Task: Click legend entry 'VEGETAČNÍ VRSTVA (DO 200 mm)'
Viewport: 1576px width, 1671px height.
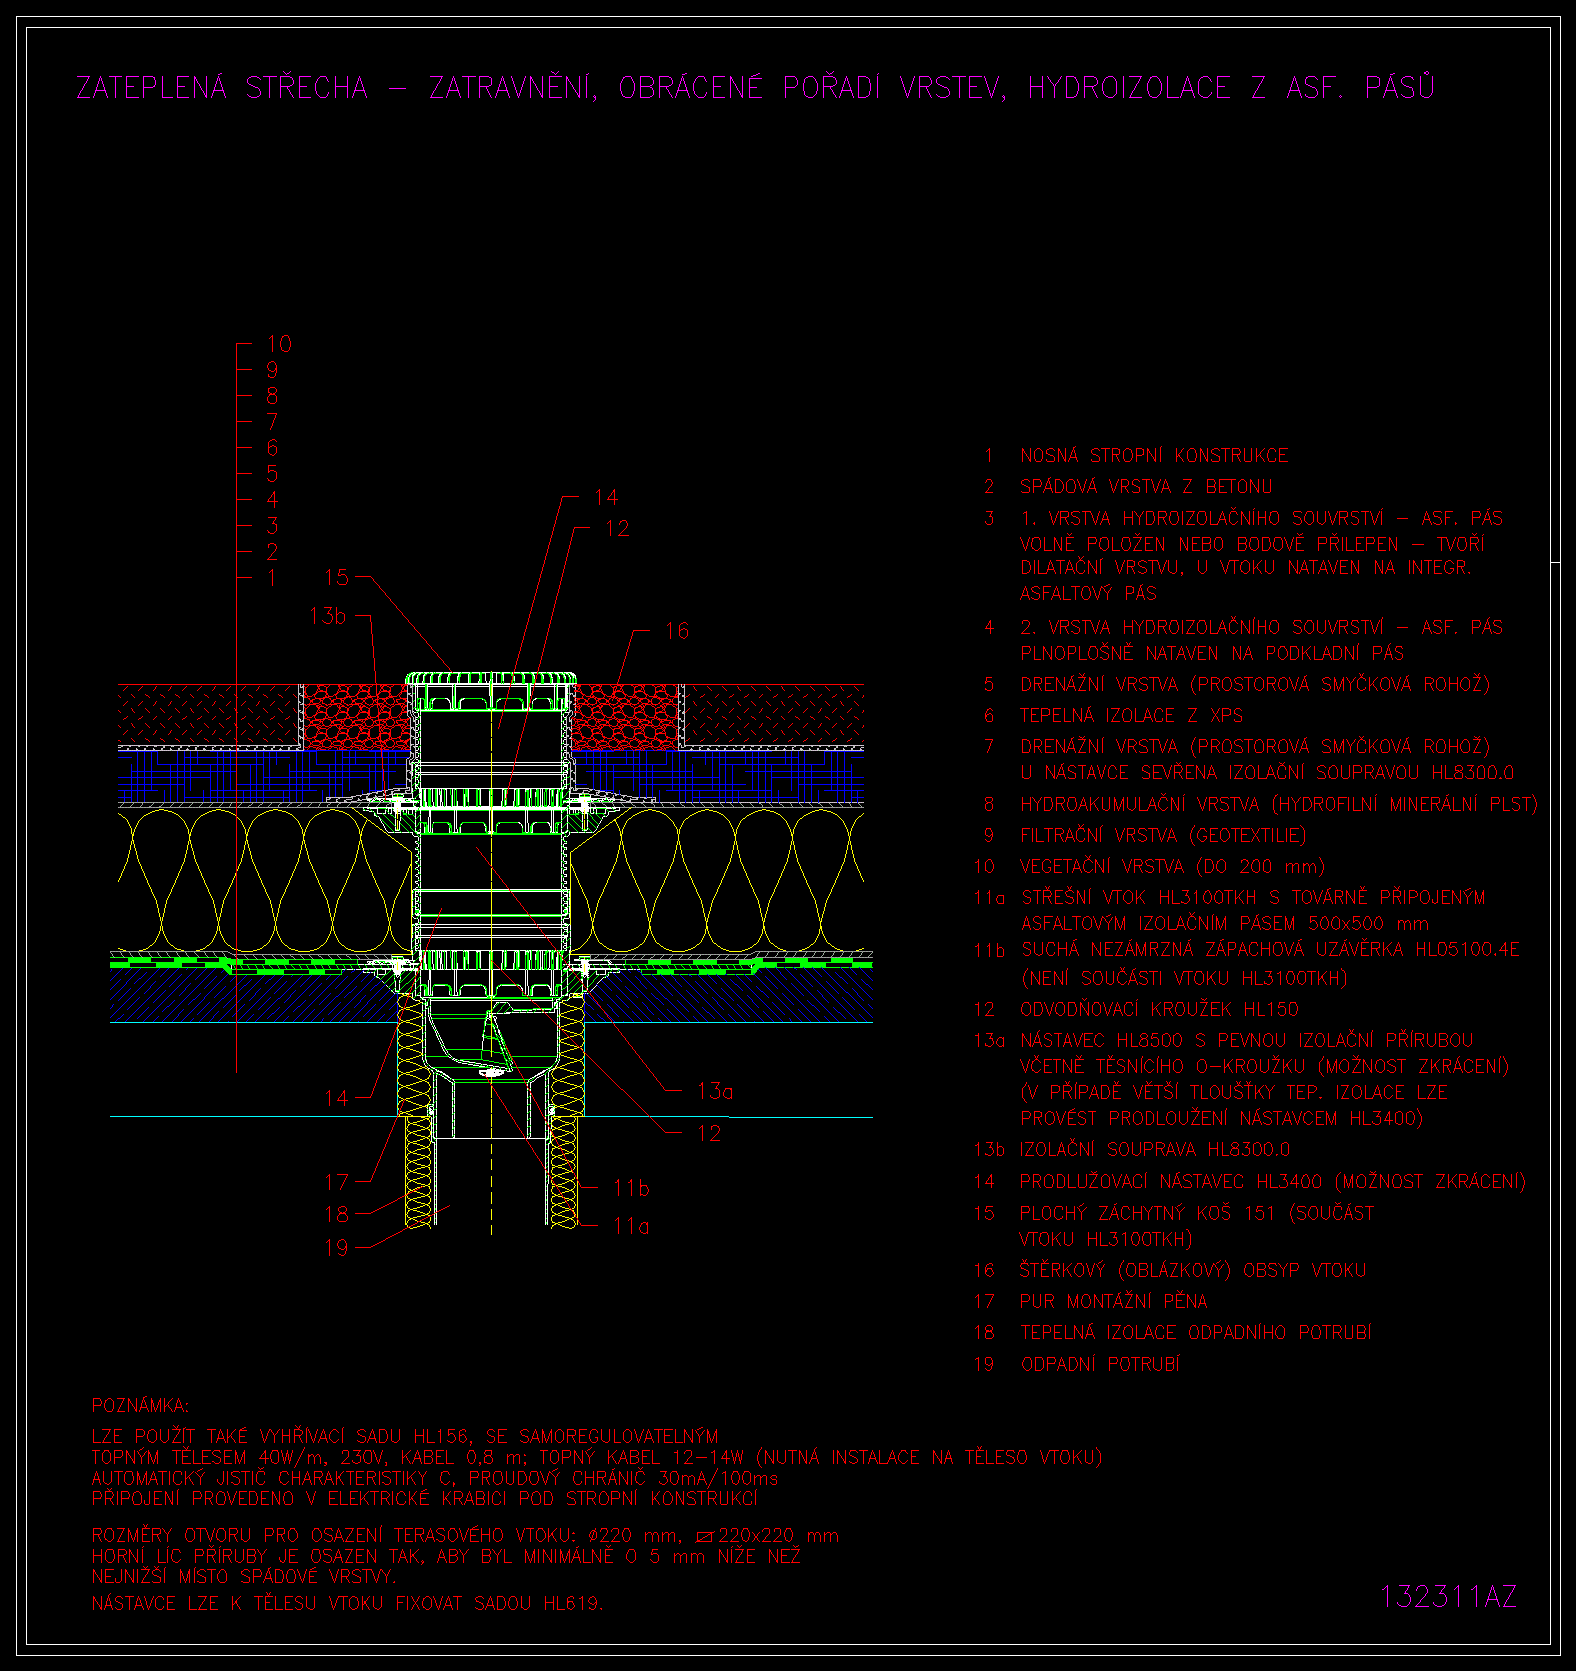Action: tap(1172, 867)
